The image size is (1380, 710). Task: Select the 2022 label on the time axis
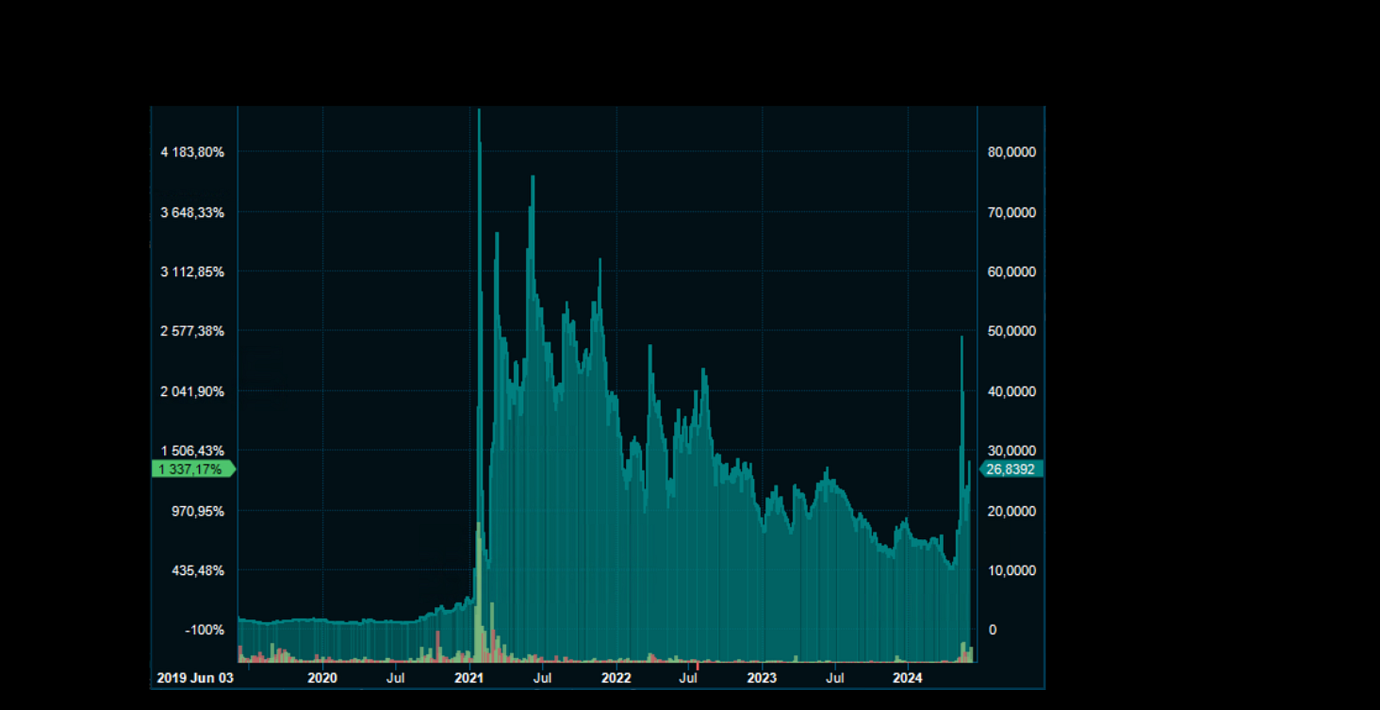tap(616, 678)
